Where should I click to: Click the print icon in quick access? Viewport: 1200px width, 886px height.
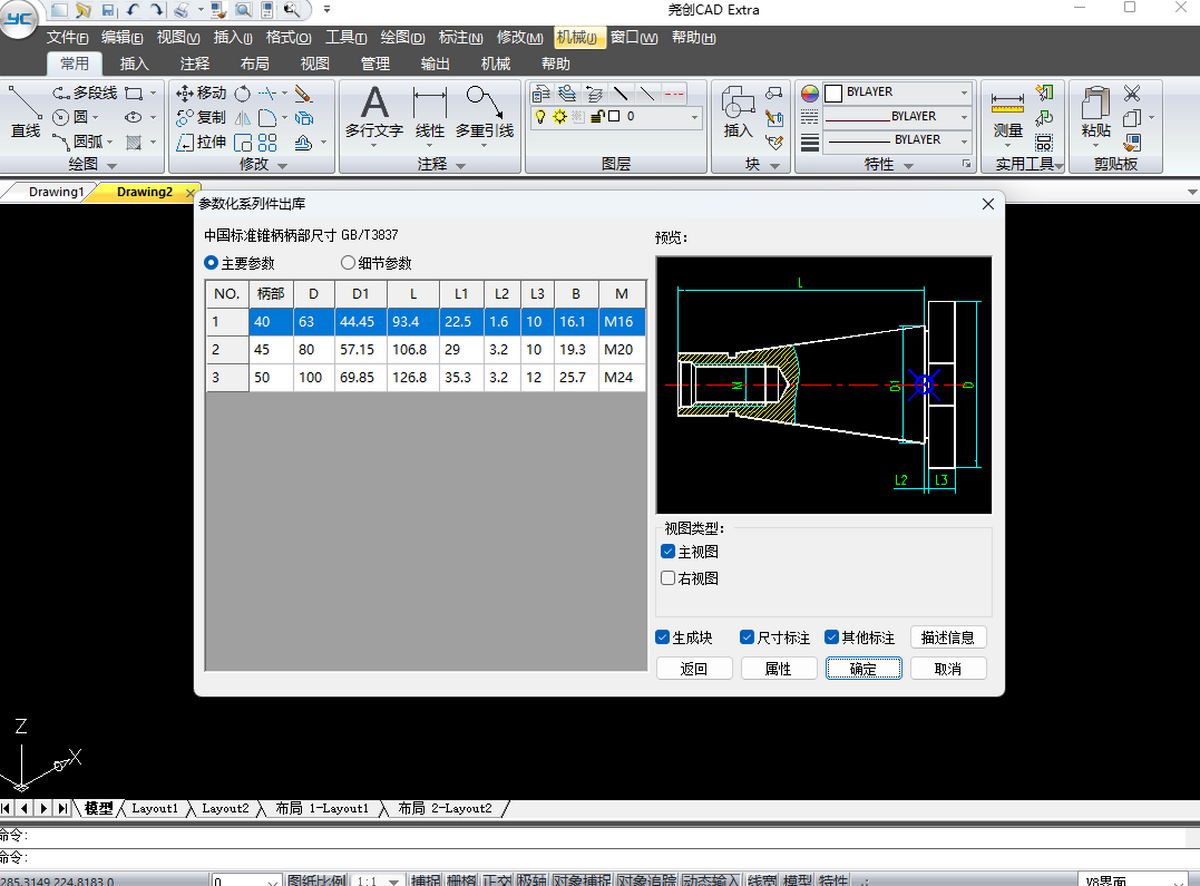[x=181, y=9]
